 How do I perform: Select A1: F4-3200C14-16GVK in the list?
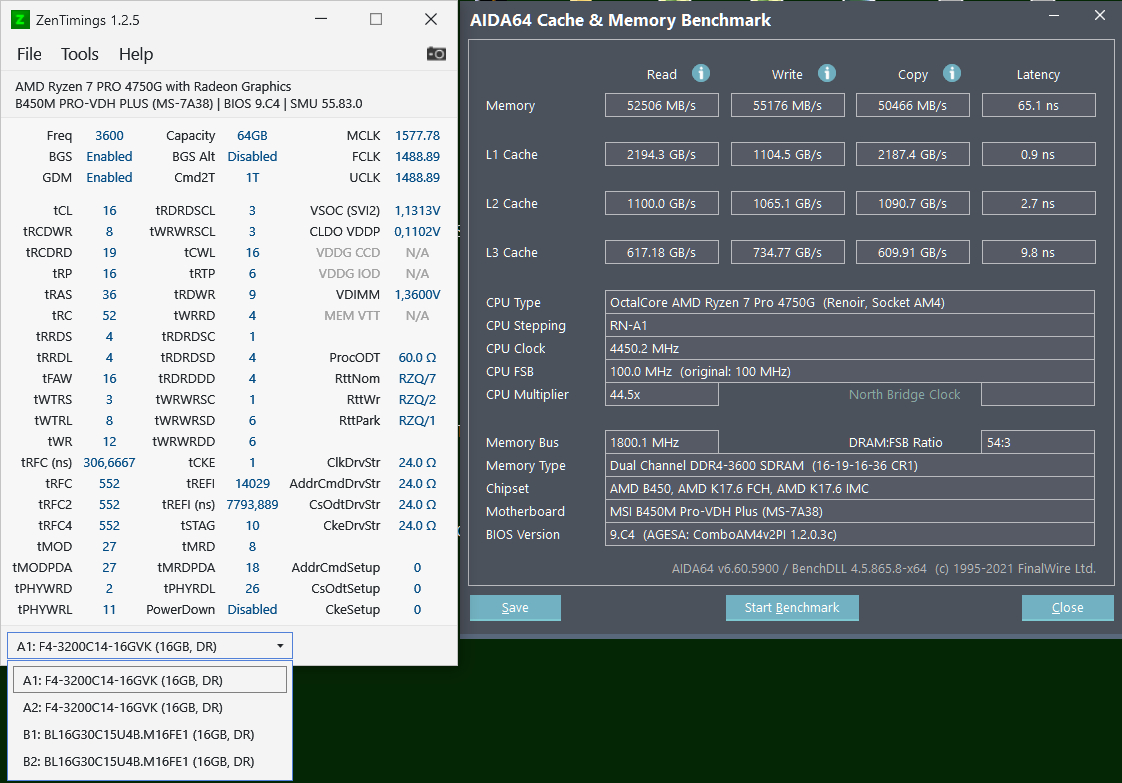[x=150, y=680]
